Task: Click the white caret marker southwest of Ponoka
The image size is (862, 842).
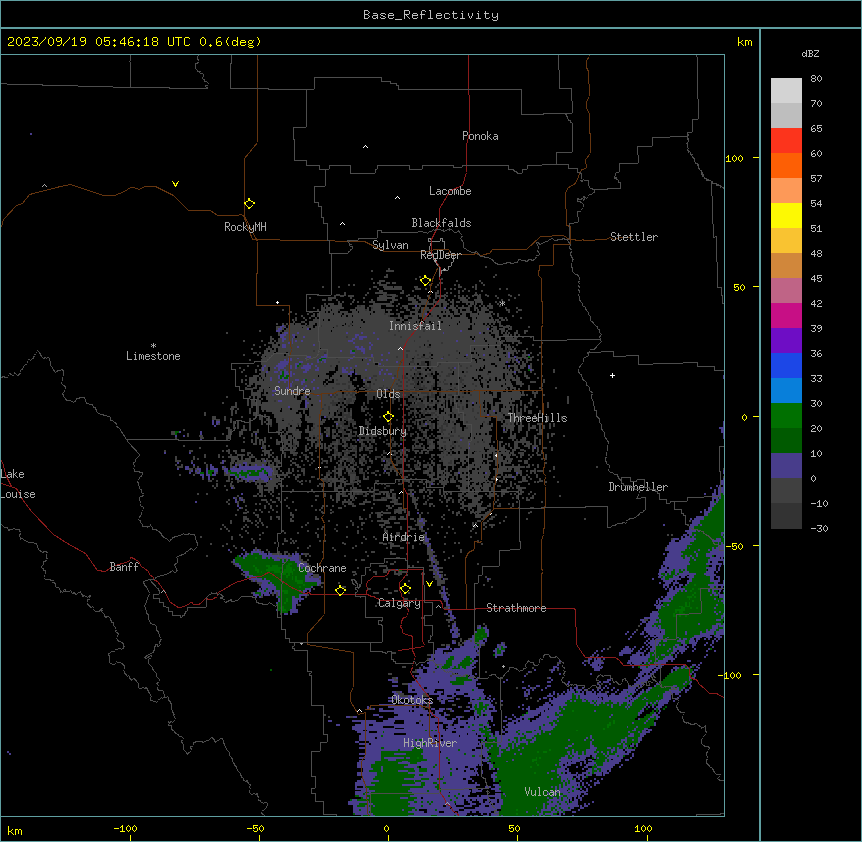Action: click(366, 147)
